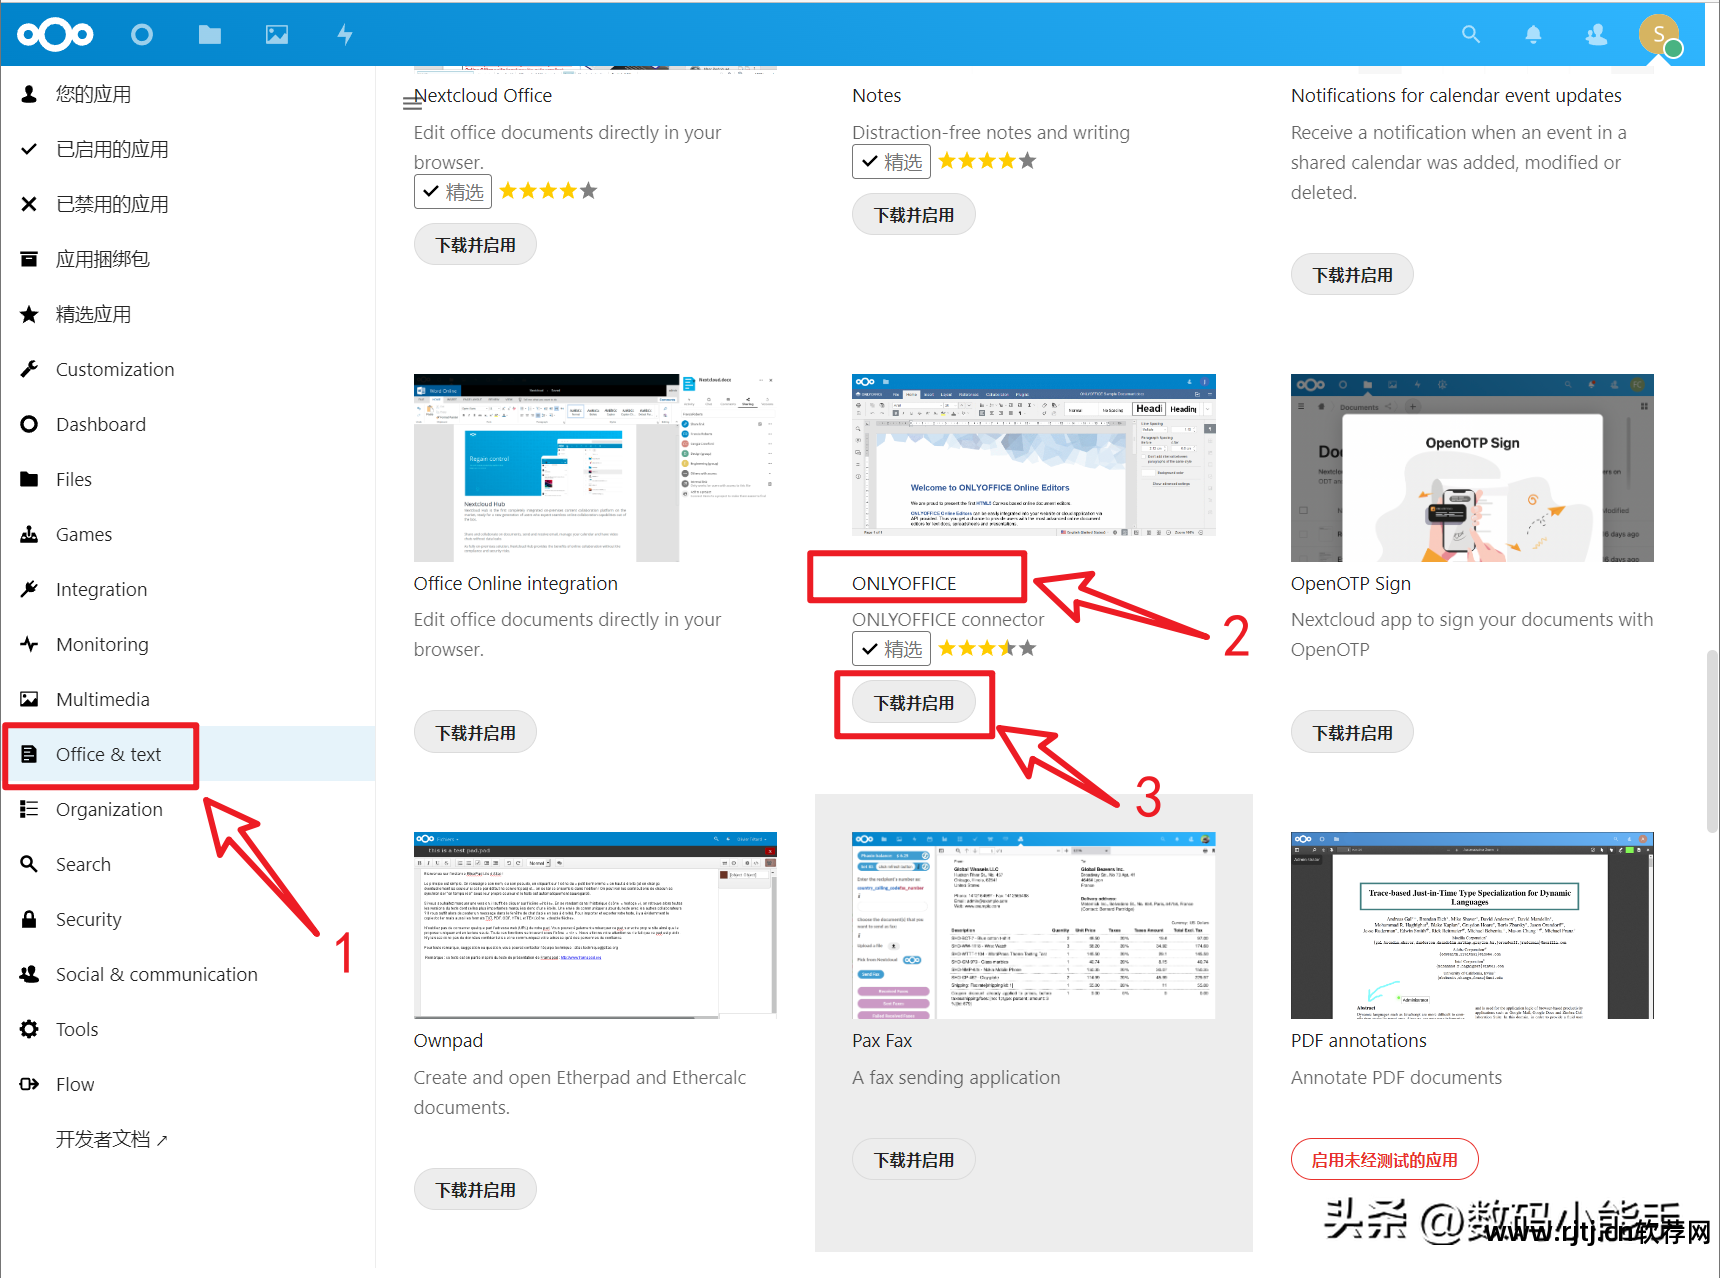Image resolution: width=1720 pixels, height=1278 pixels.
Task: Click the OpenOTP Sign app title
Action: tap(1350, 584)
